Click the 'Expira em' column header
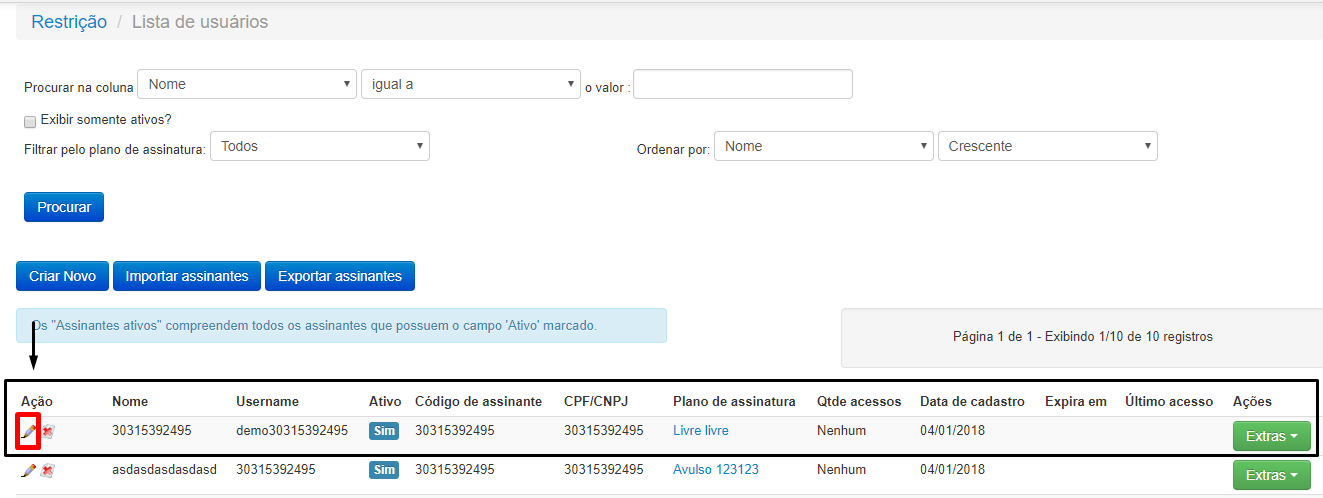Viewport: 1323px width, 498px height. [x=1076, y=402]
